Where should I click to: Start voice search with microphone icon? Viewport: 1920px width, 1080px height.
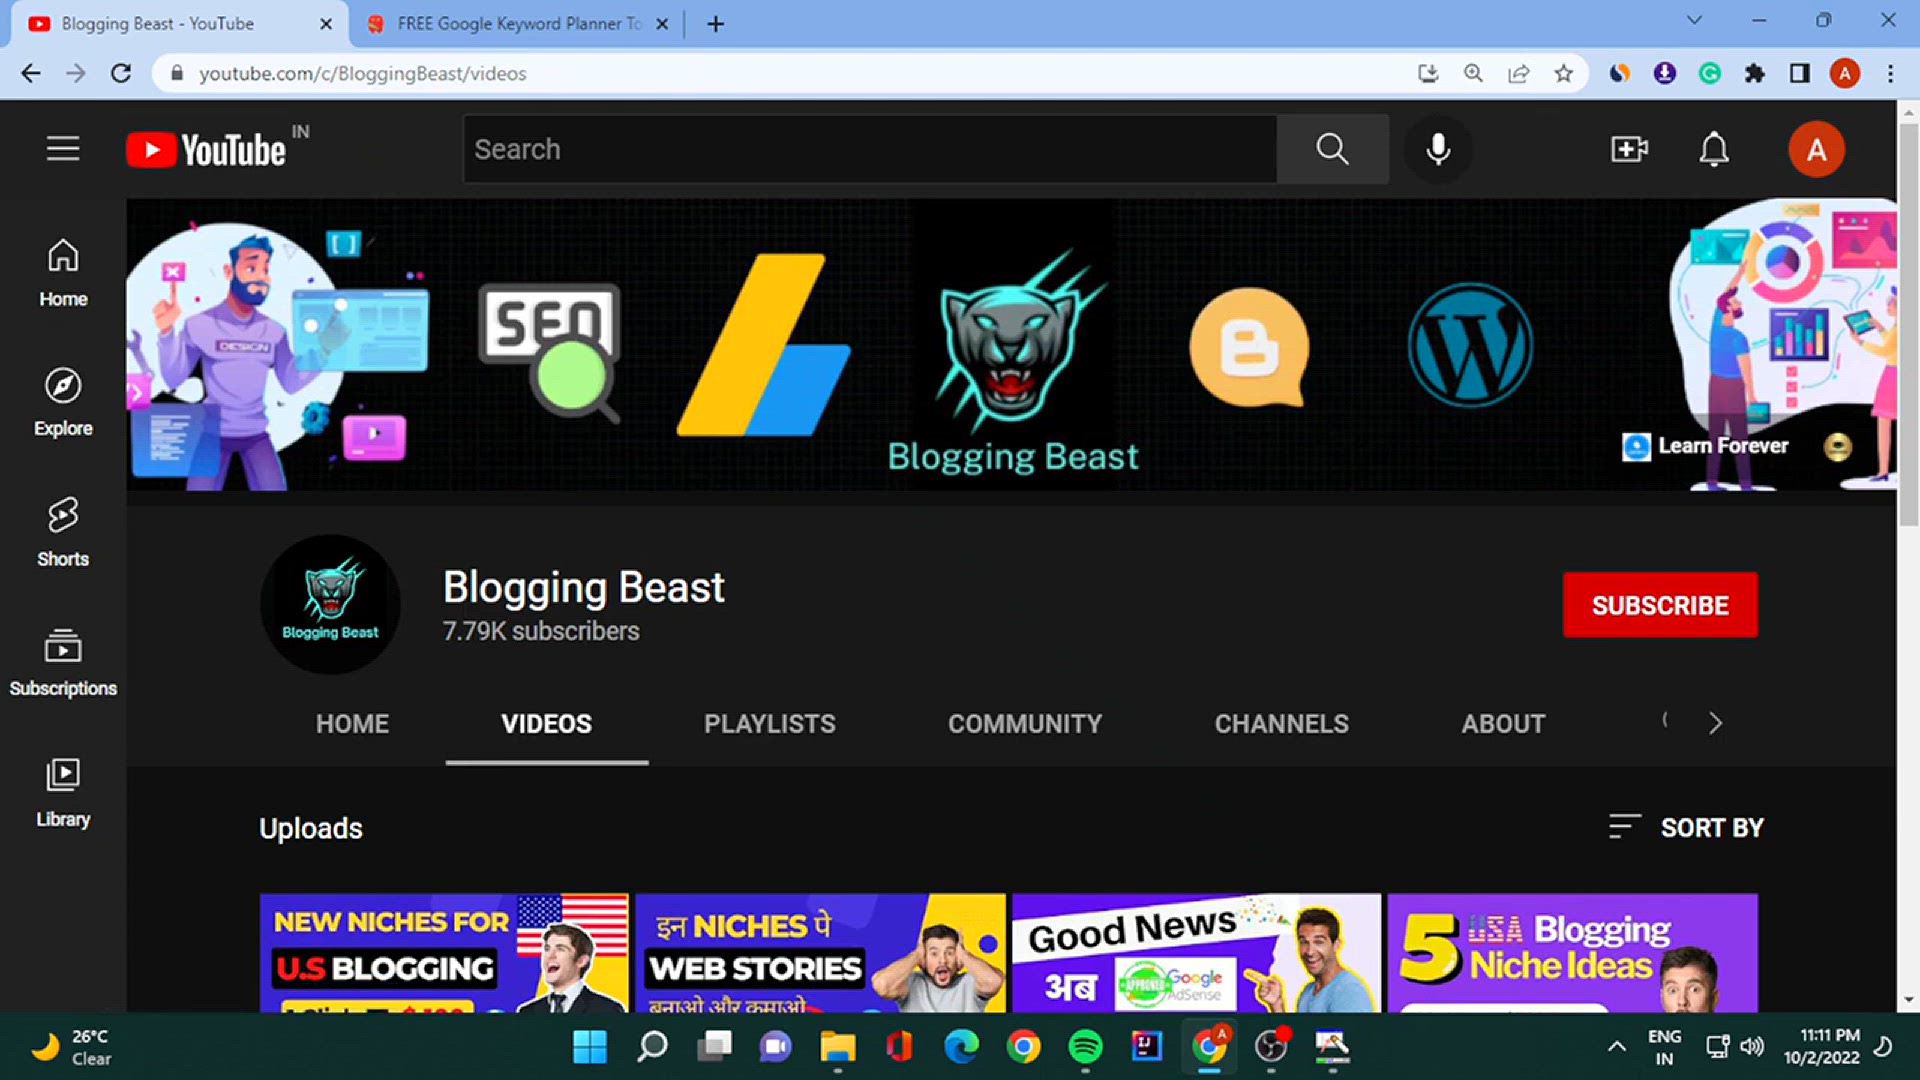pos(1438,149)
